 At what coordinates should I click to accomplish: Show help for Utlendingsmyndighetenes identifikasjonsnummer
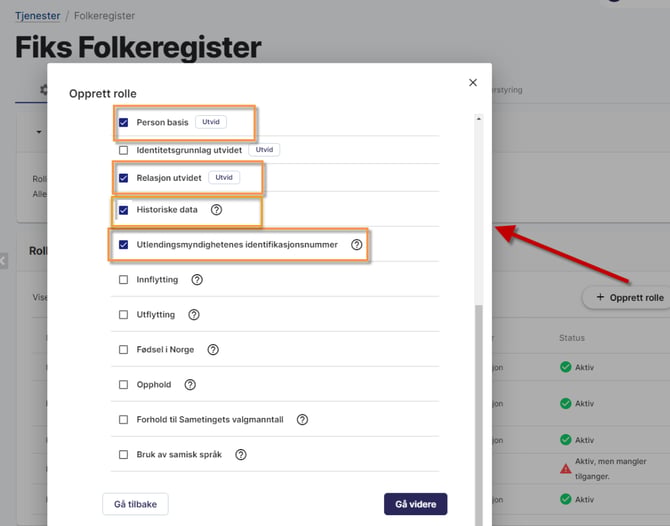(x=356, y=245)
